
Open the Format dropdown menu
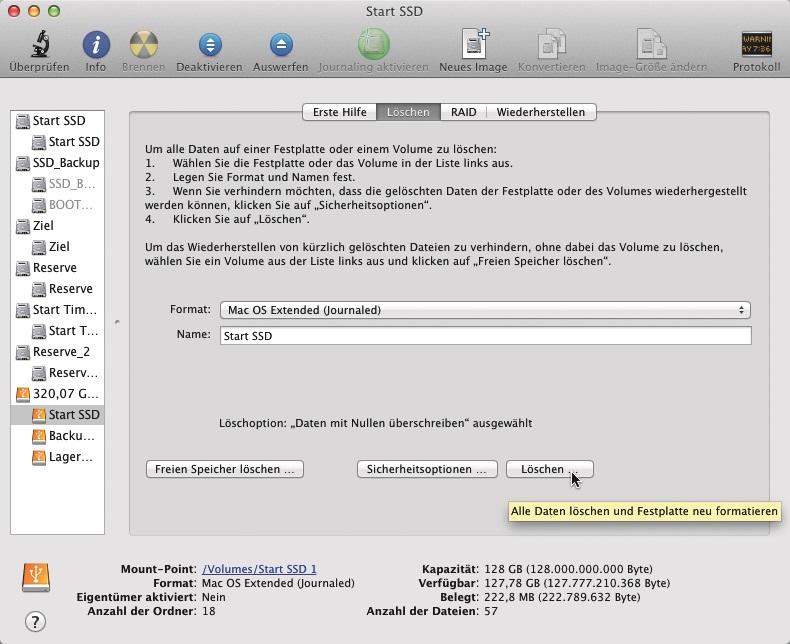coord(485,310)
